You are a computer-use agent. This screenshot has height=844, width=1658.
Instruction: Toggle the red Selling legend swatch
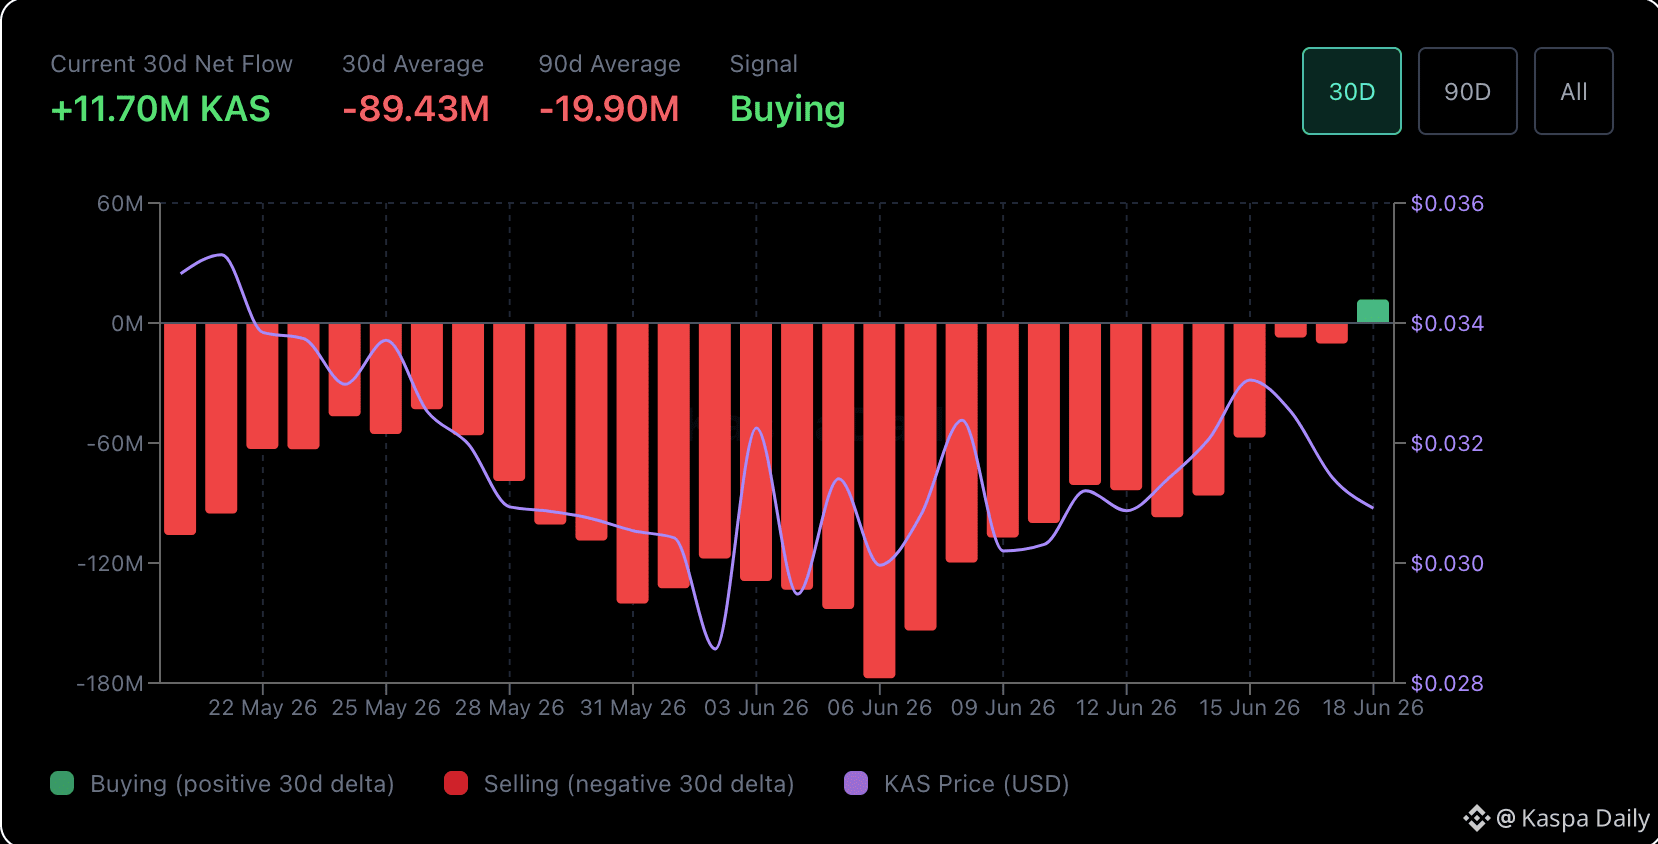tap(456, 783)
